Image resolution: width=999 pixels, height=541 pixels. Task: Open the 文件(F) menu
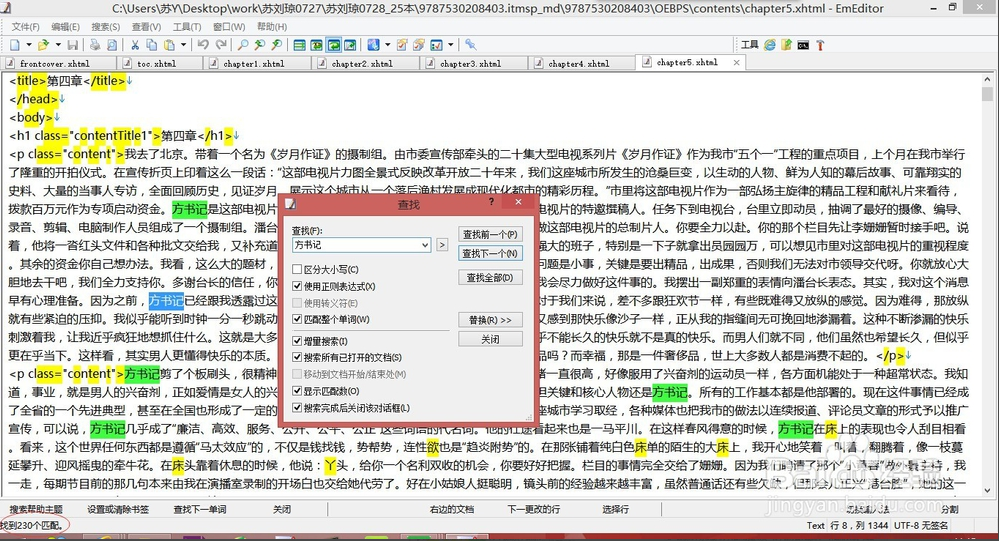[25, 27]
